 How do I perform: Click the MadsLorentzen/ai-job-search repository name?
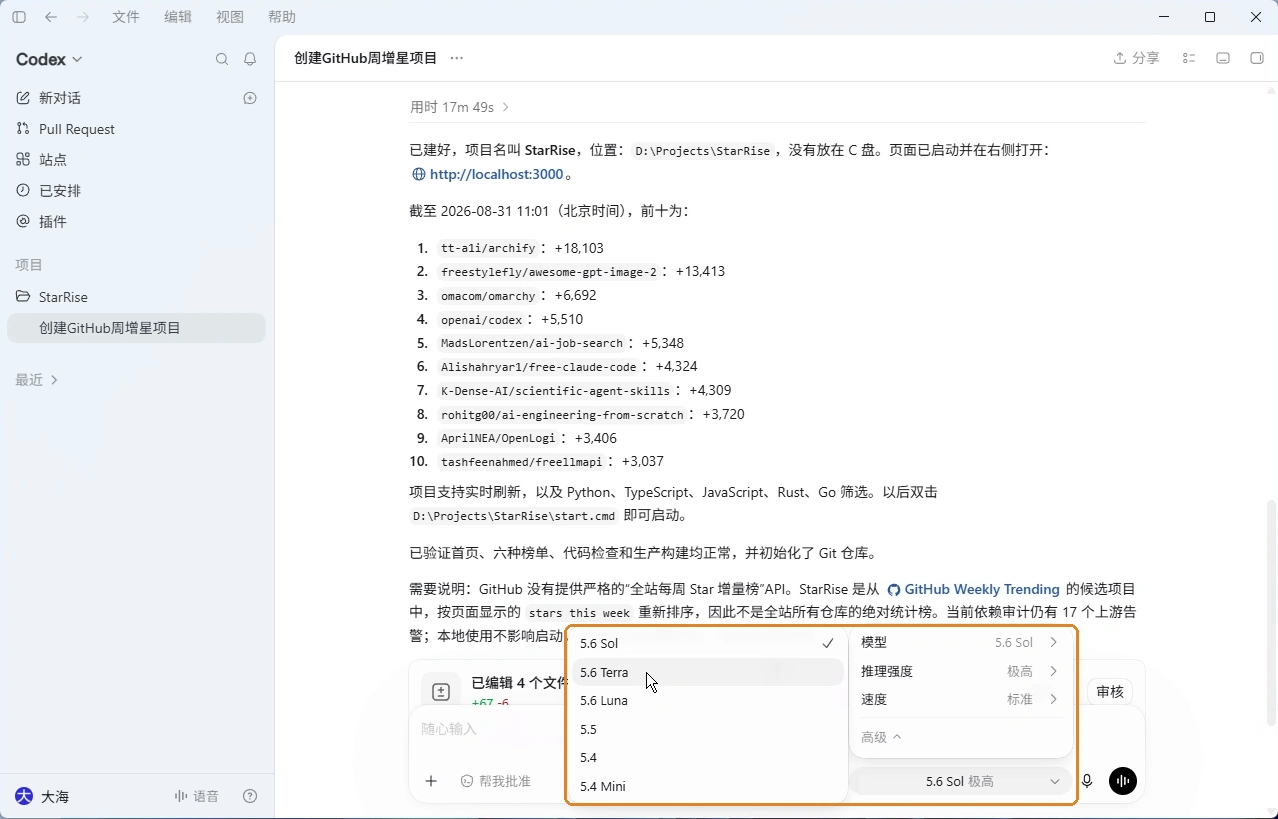[532, 343]
